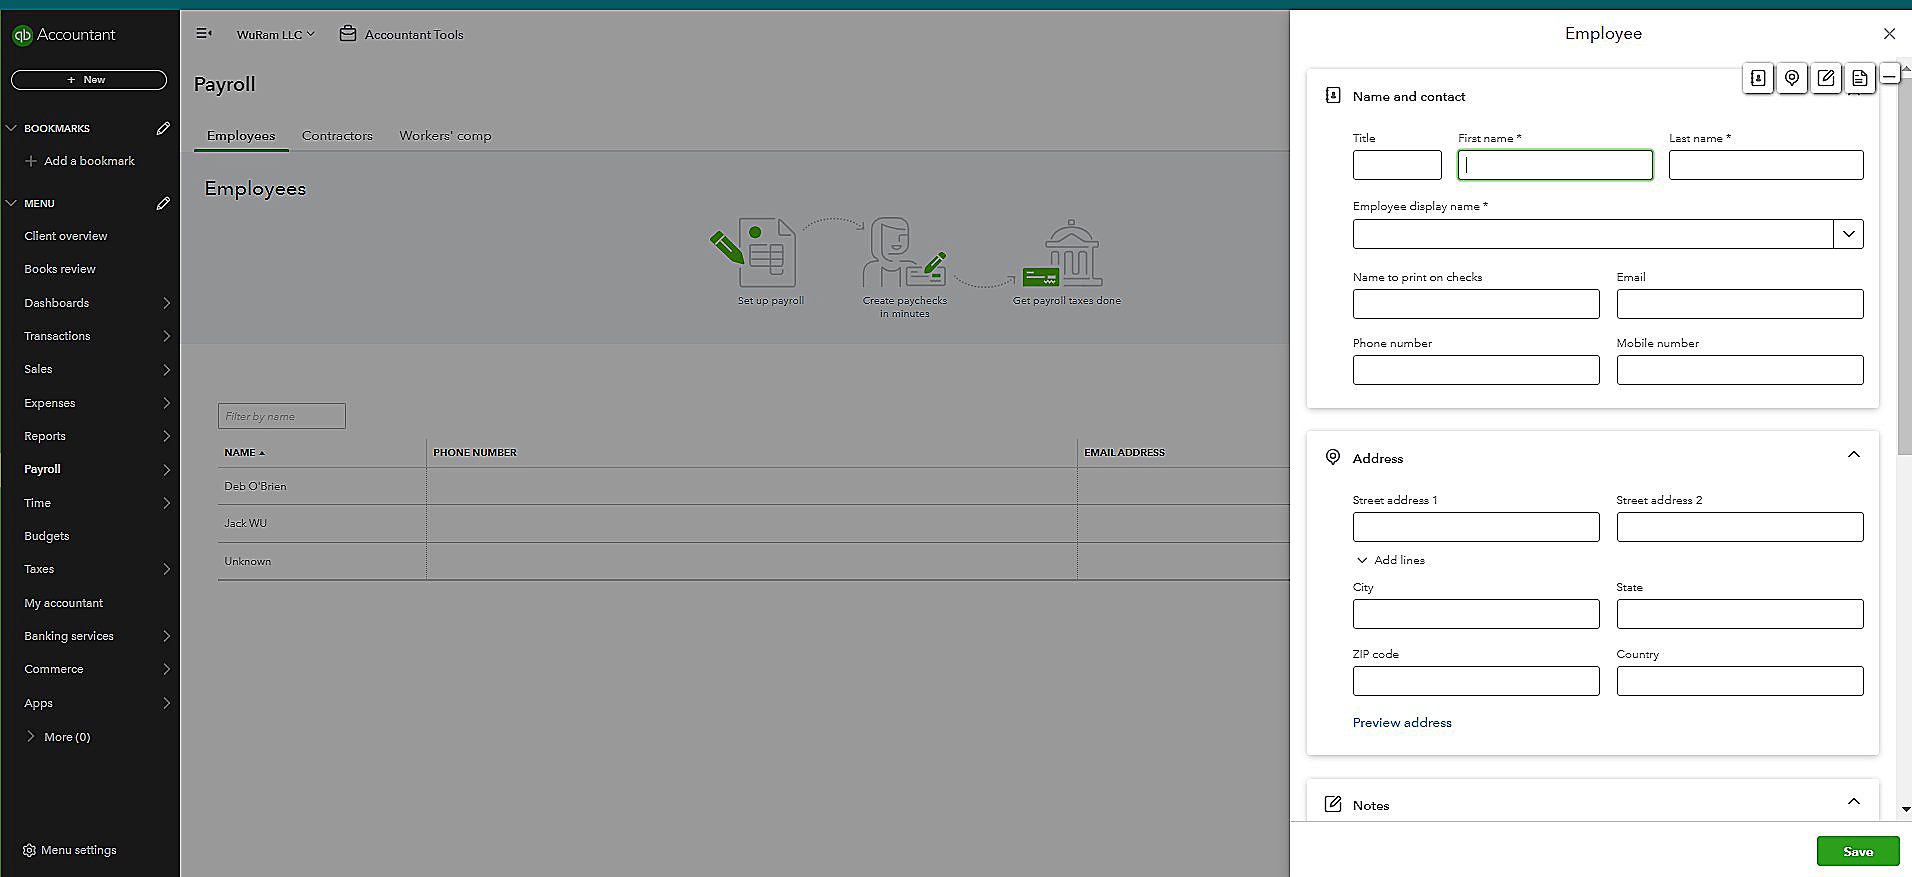Click the City input field

pos(1476,614)
